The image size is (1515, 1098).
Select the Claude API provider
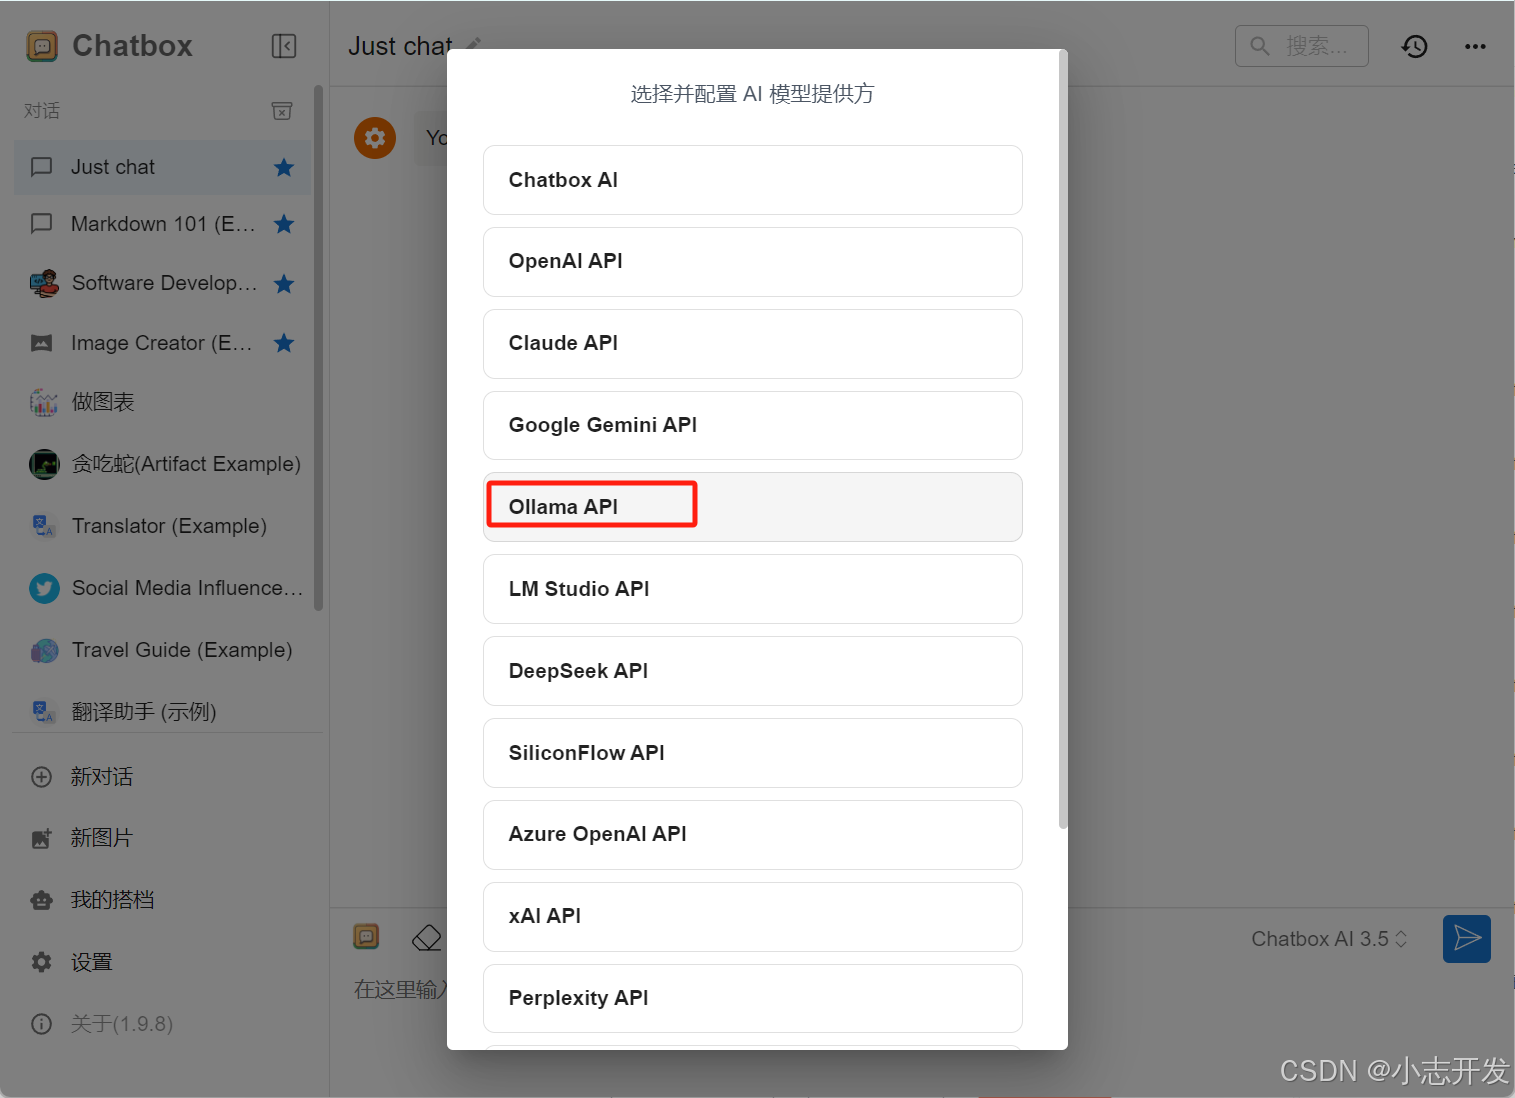point(753,344)
